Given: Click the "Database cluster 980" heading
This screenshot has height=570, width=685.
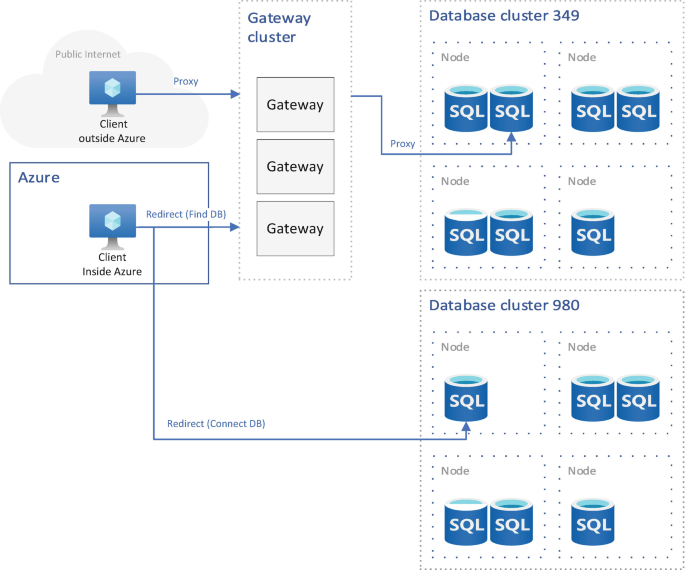Looking at the screenshot, I should (504, 305).
